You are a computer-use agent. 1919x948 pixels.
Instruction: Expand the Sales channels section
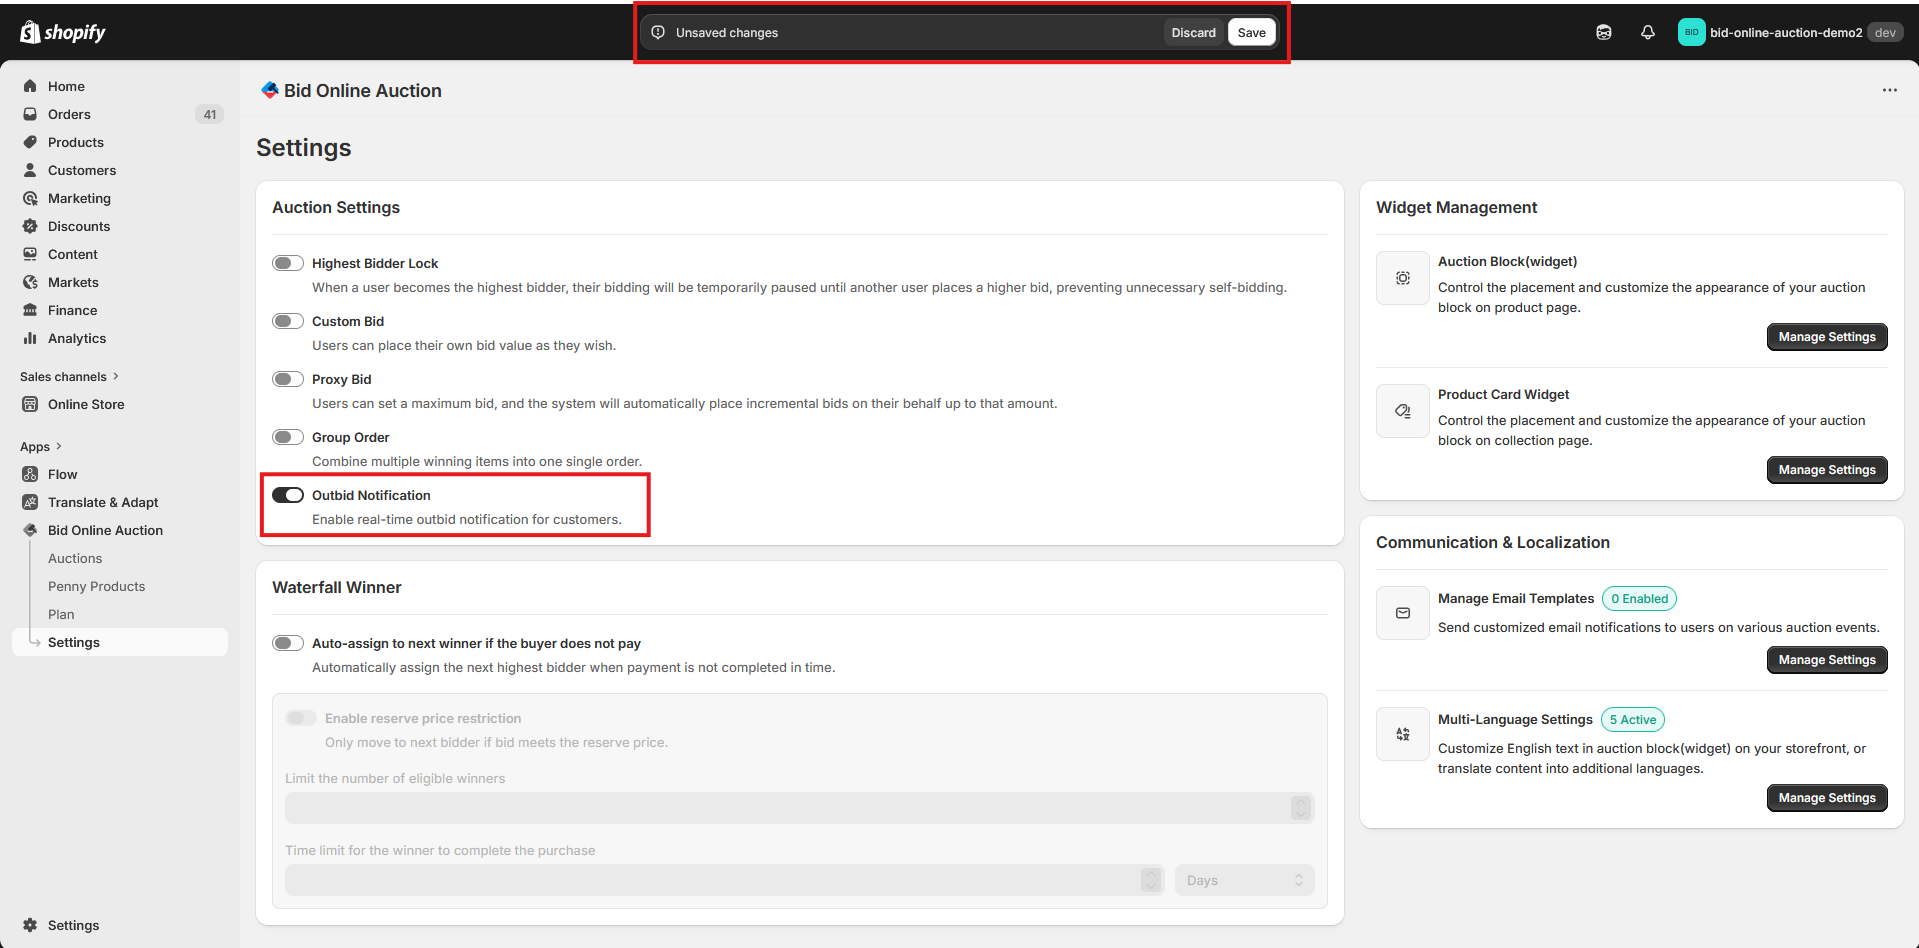pyautogui.click(x=69, y=377)
